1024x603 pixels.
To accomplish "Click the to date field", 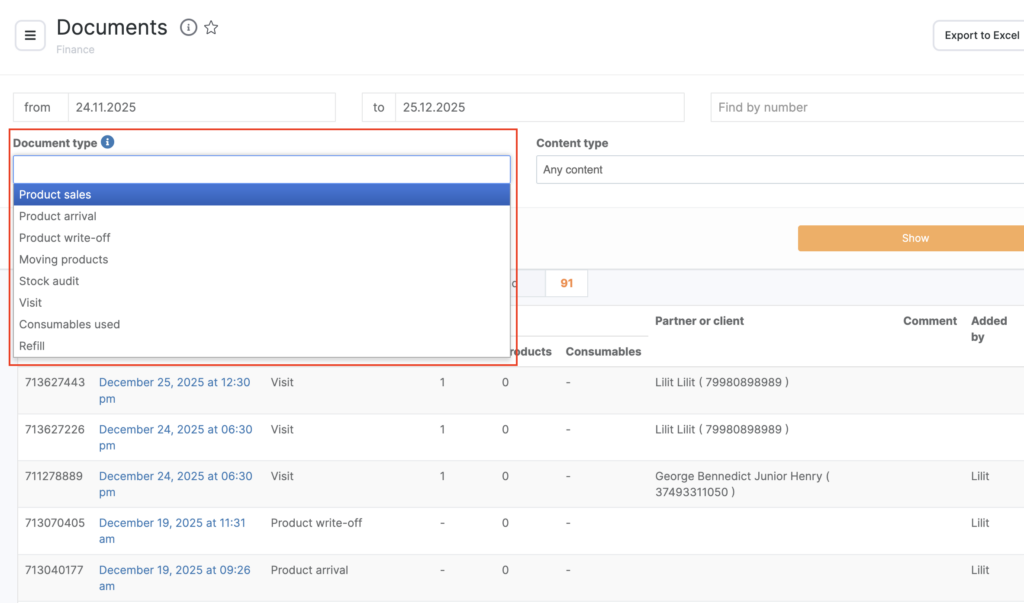I will pos(538,107).
